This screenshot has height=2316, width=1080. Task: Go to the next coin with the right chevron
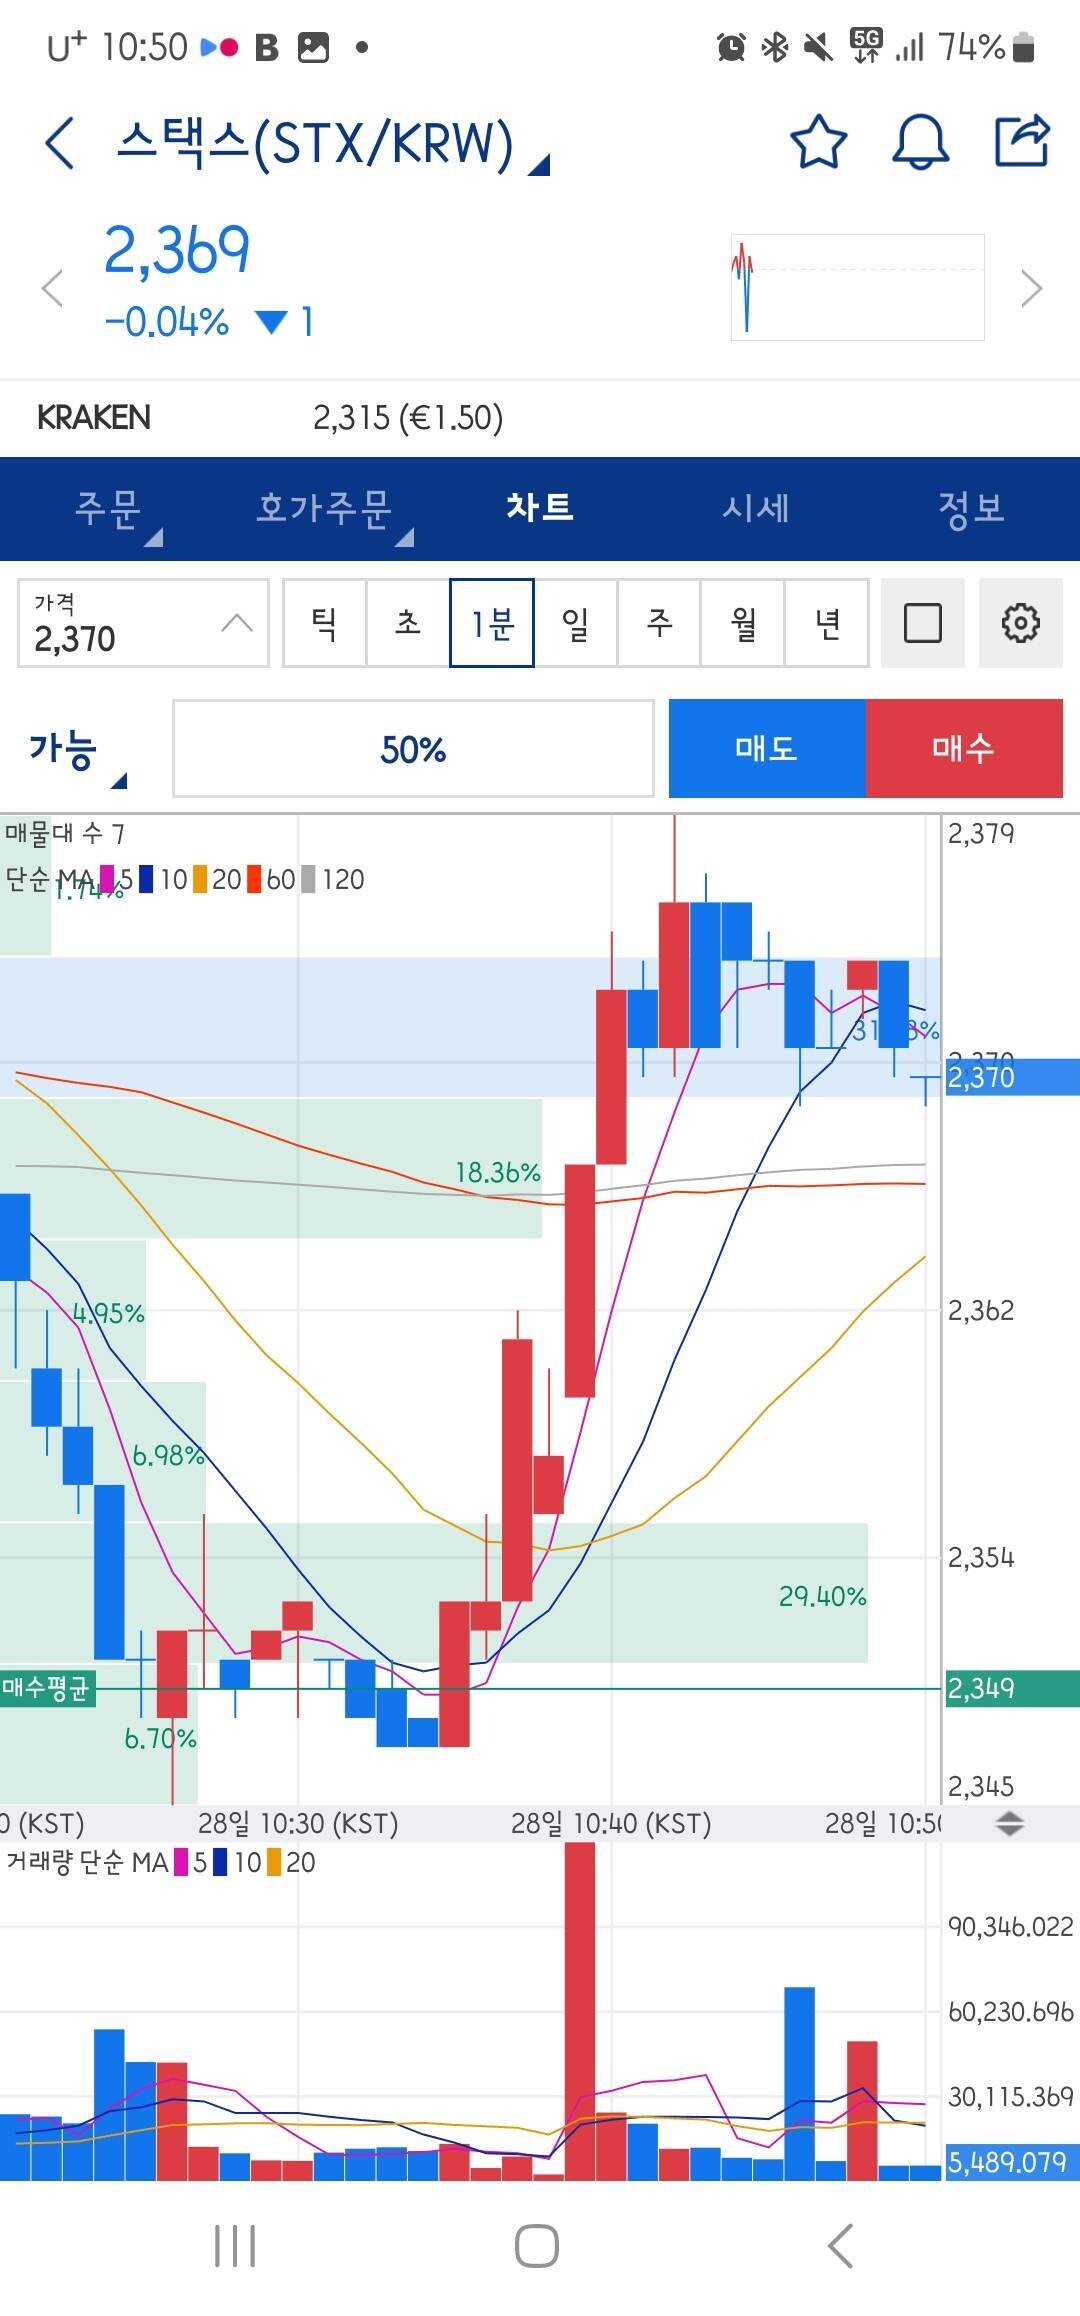coord(1031,289)
